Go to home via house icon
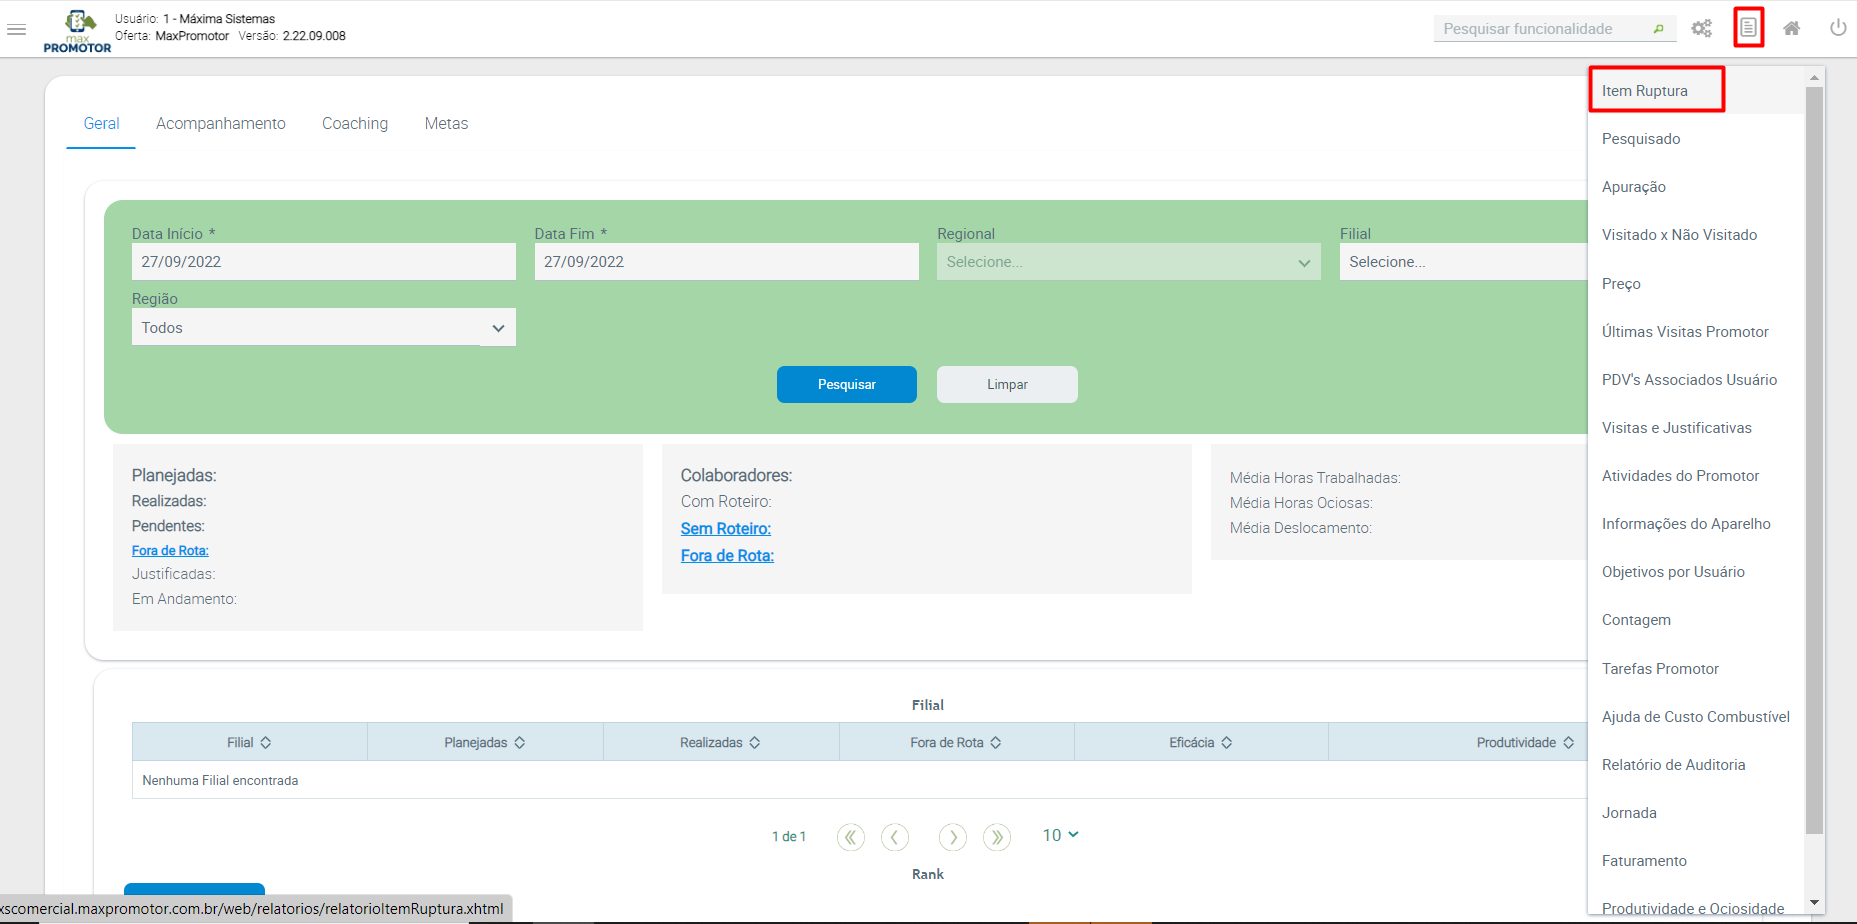The width and height of the screenshot is (1857, 924). pos(1792,28)
